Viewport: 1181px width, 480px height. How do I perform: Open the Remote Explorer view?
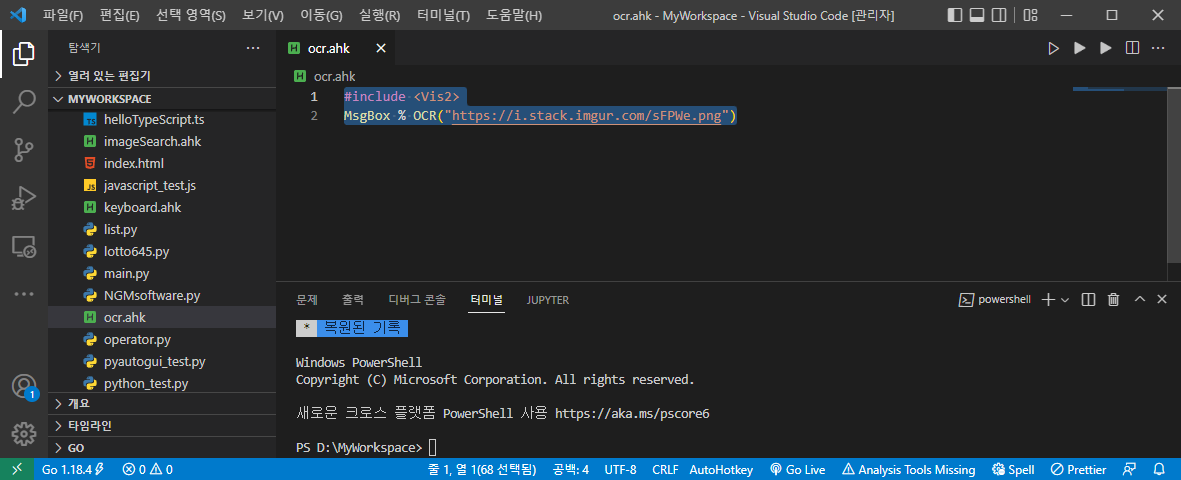(x=23, y=246)
